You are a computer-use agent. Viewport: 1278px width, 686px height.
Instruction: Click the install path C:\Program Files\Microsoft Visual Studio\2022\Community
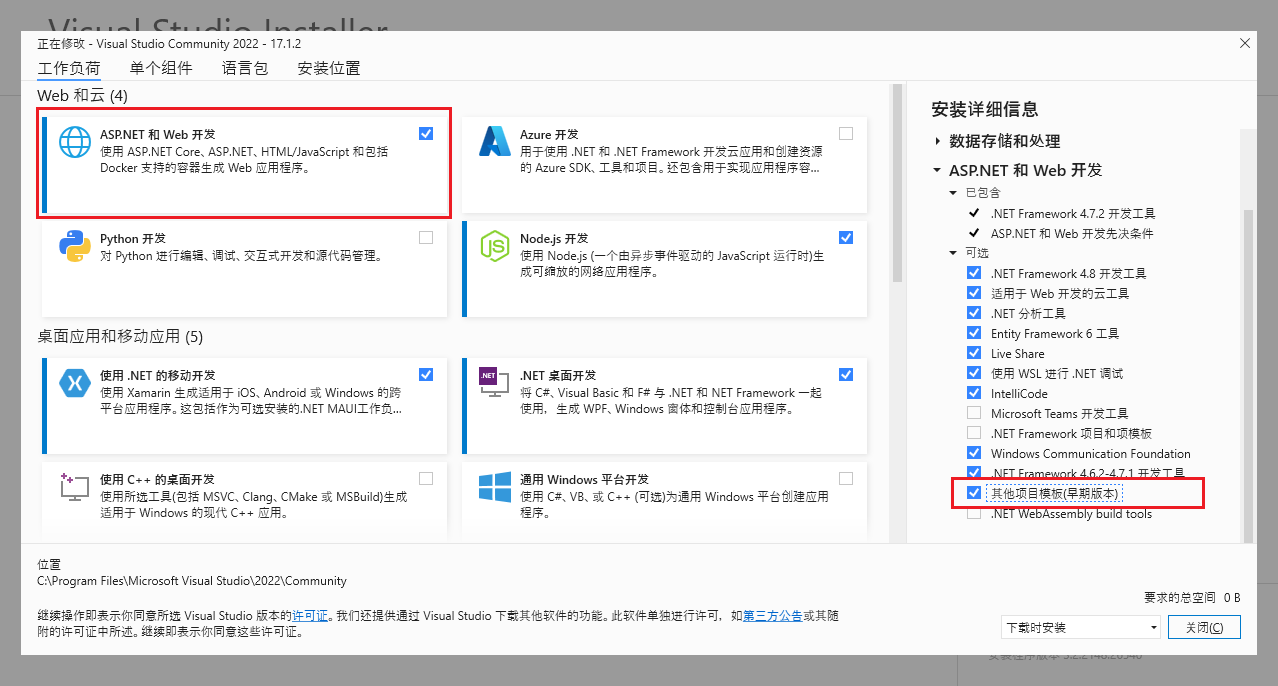click(192, 580)
